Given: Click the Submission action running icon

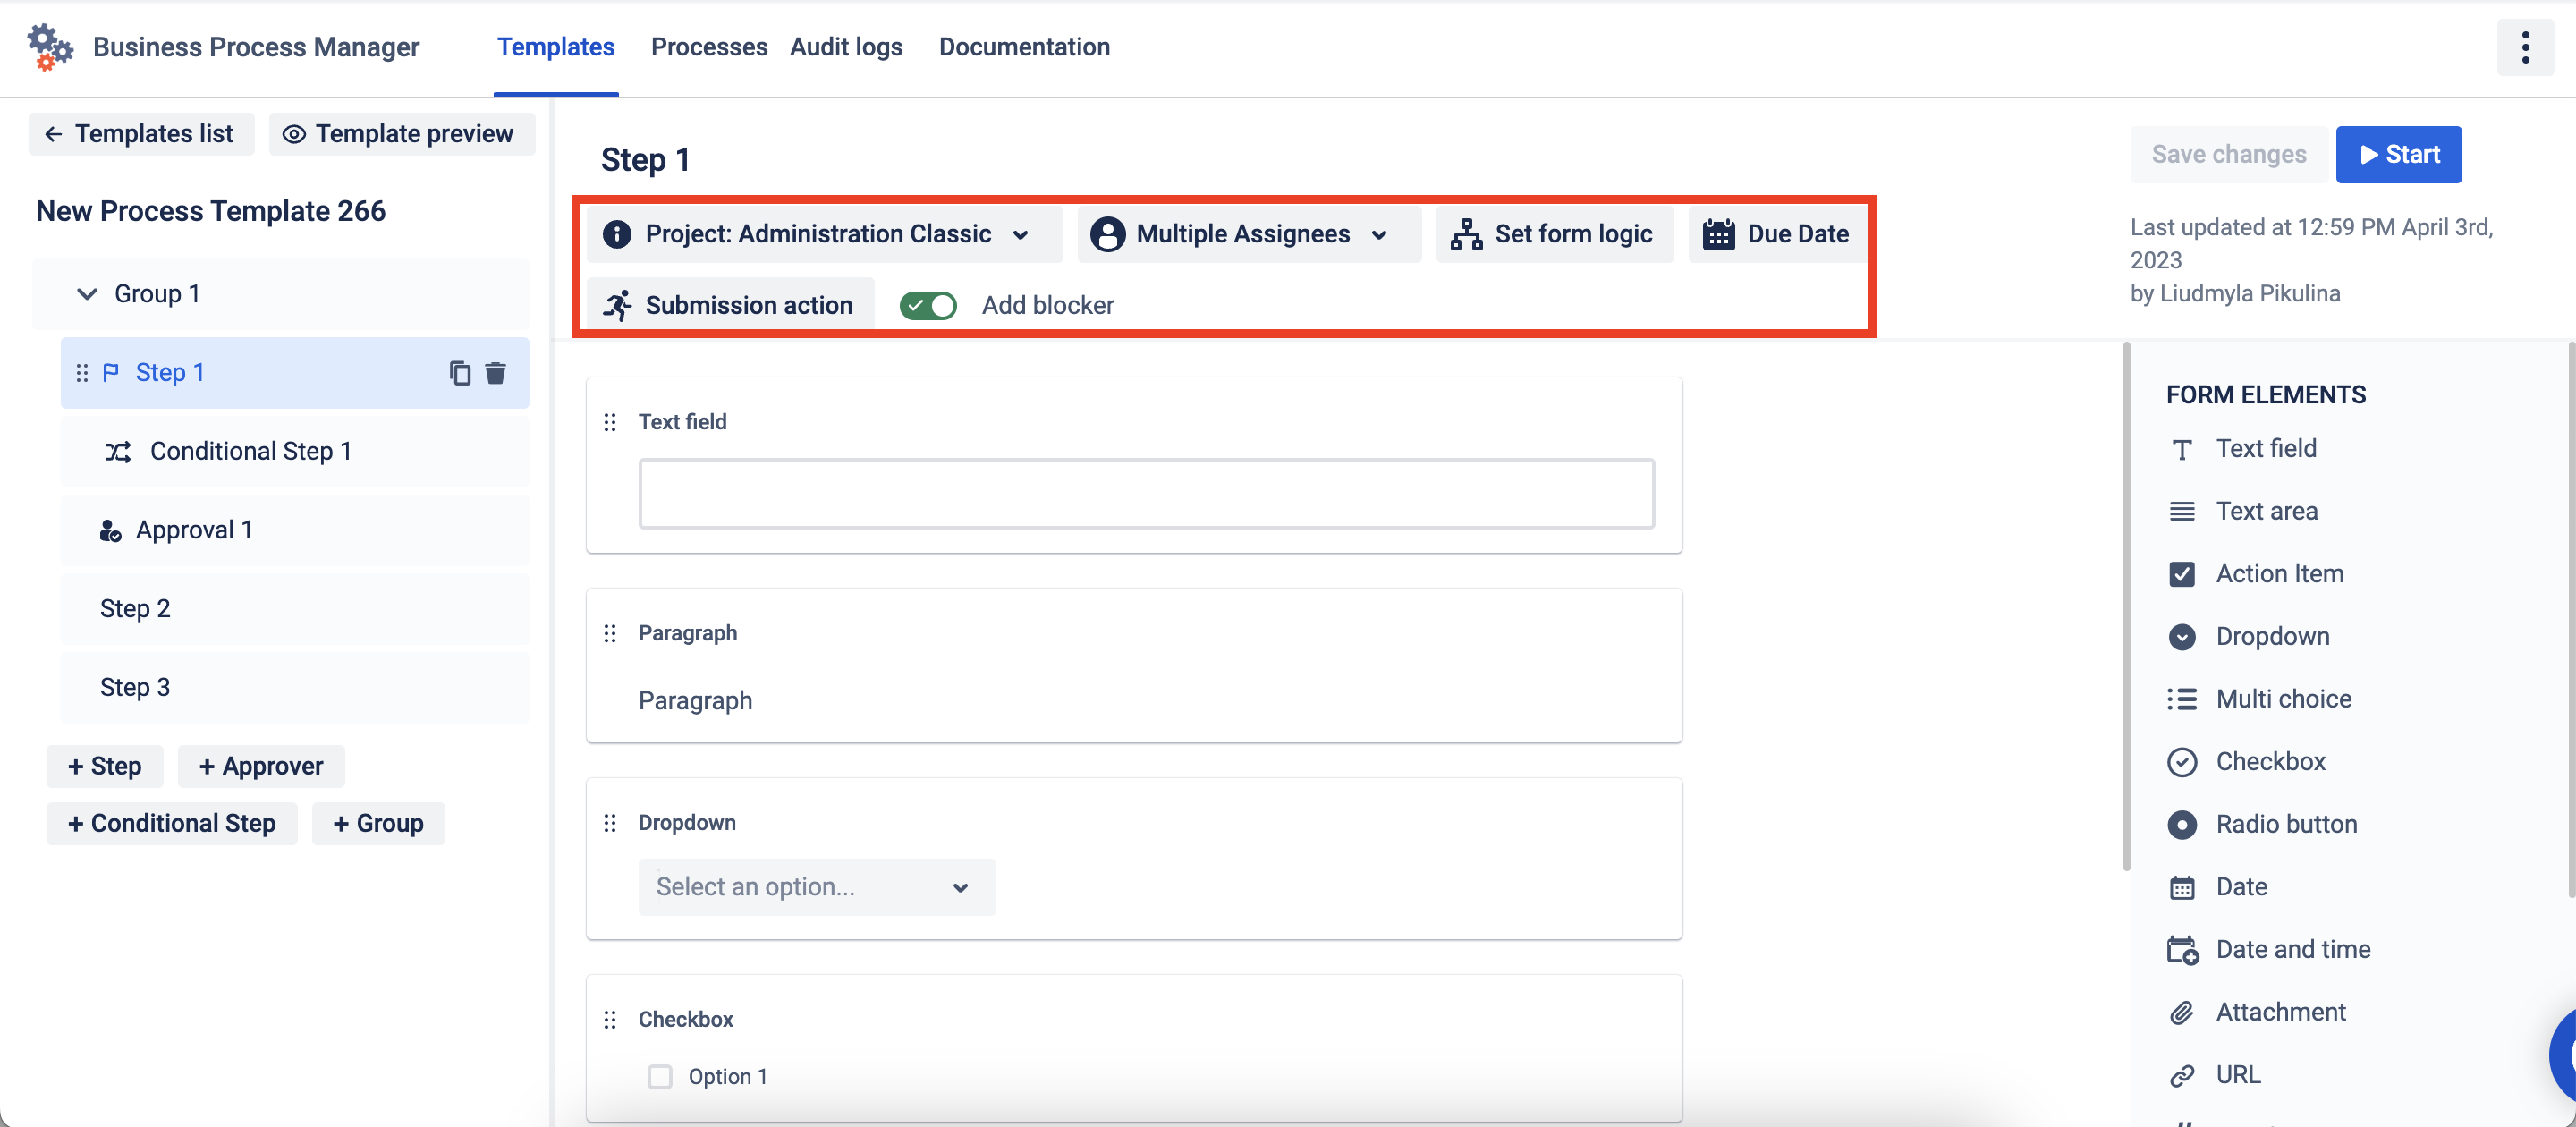Looking at the screenshot, I should [x=617, y=305].
